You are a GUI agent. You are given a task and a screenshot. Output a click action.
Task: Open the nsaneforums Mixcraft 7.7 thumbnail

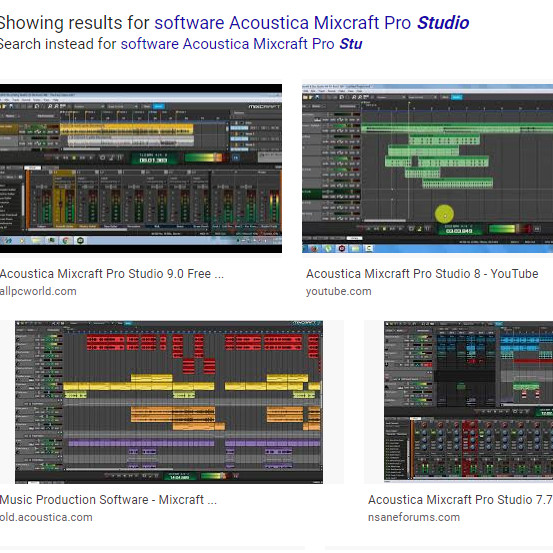coord(468,401)
